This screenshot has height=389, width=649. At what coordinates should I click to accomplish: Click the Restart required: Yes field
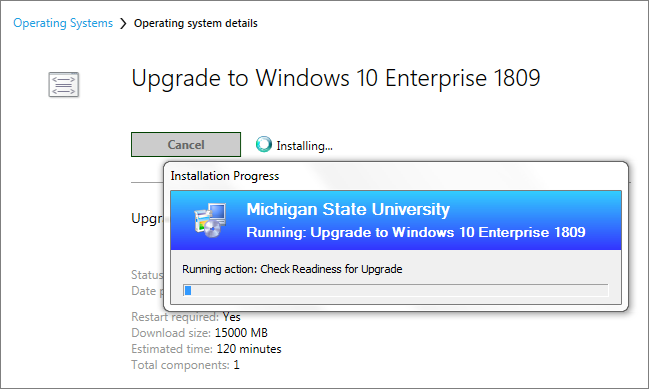coord(186,317)
